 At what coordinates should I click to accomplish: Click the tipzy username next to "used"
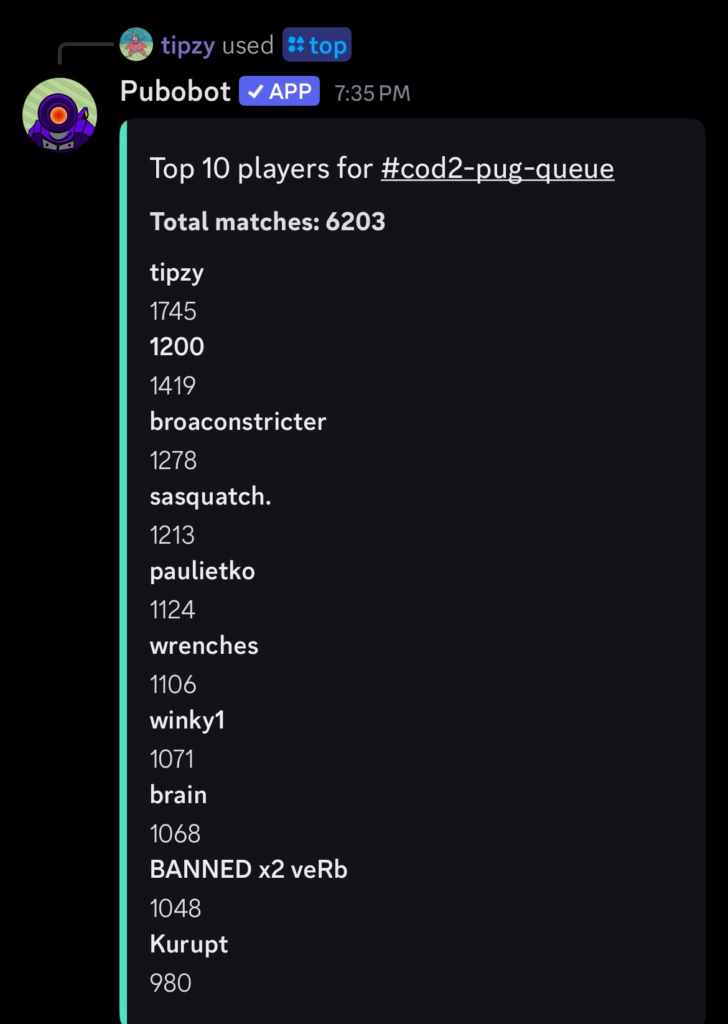(x=187, y=45)
